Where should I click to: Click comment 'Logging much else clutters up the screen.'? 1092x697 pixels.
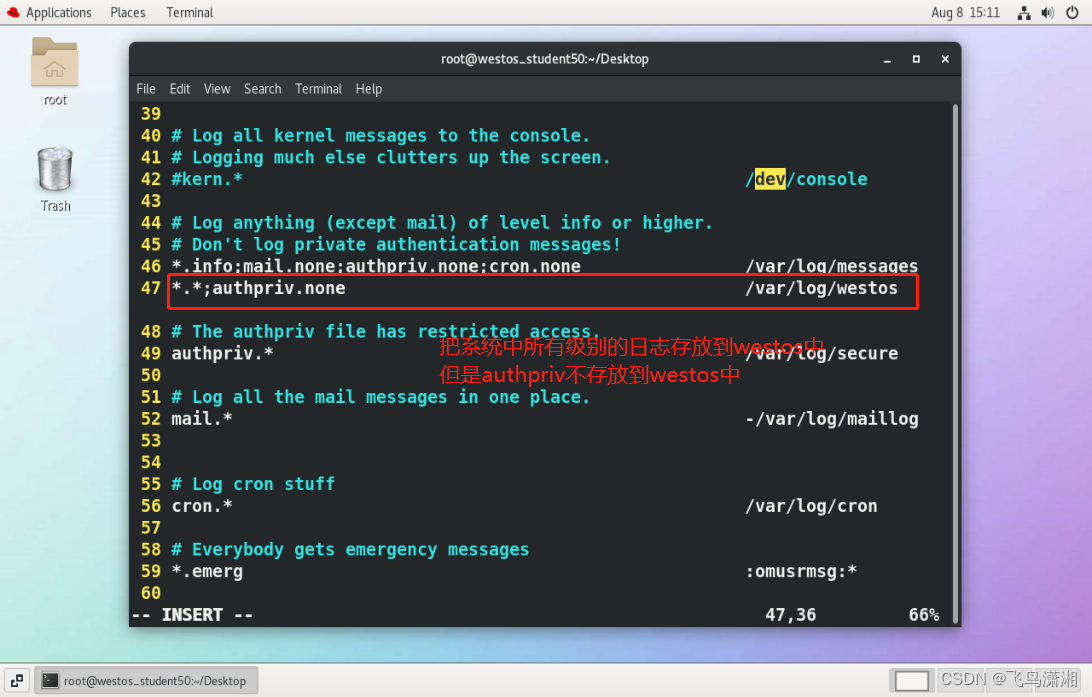pyautogui.click(x=391, y=157)
